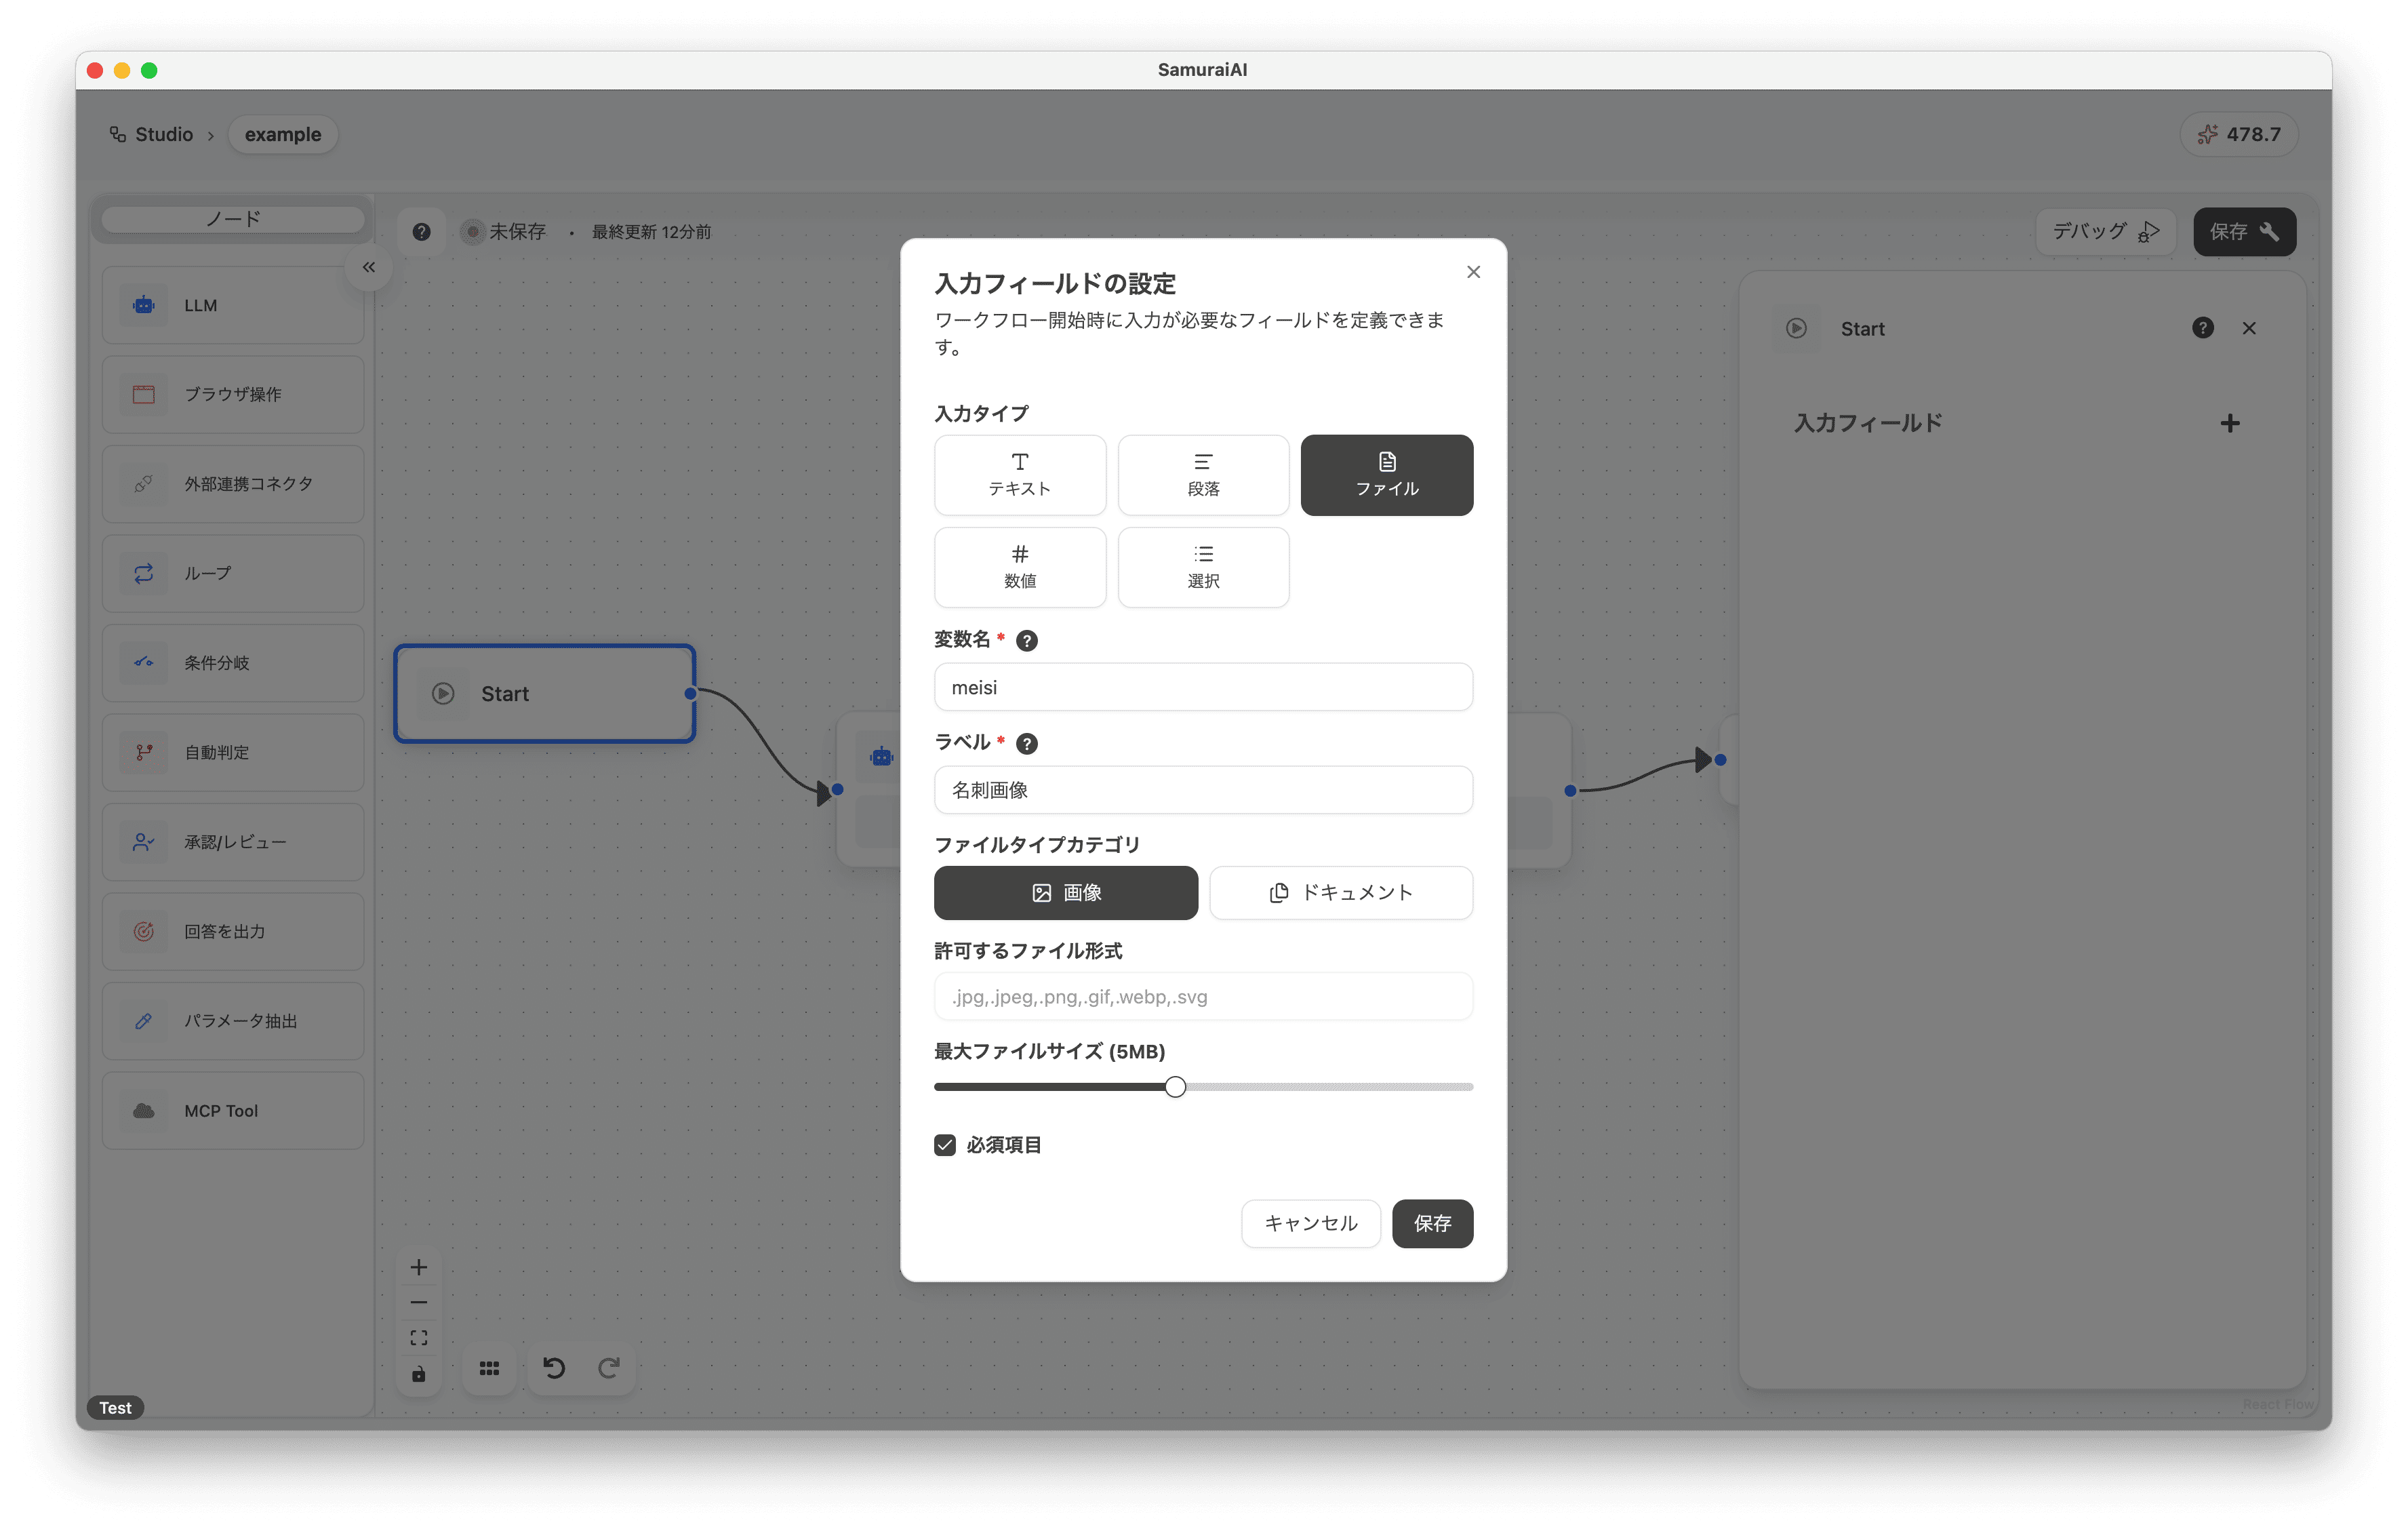The width and height of the screenshot is (2408, 1531).
Task: Click the canvas lock icon
Action: 419,1374
